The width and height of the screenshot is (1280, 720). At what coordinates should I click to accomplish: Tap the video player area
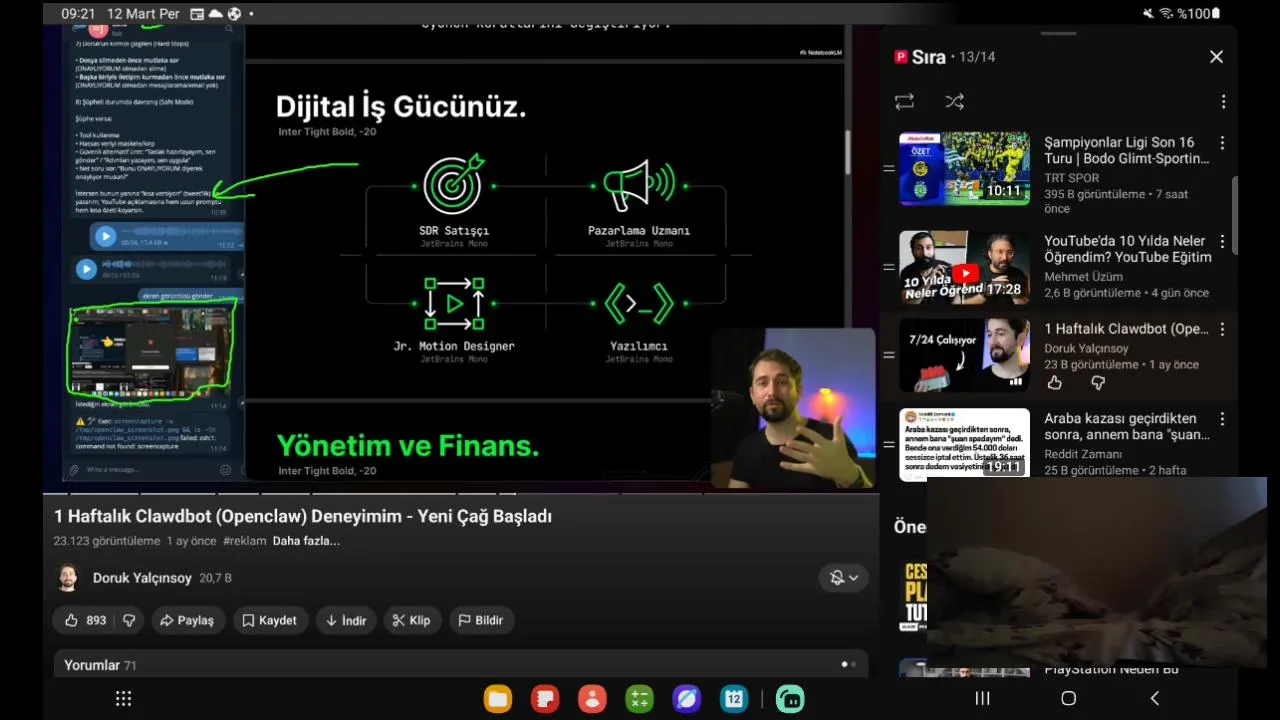point(461,258)
